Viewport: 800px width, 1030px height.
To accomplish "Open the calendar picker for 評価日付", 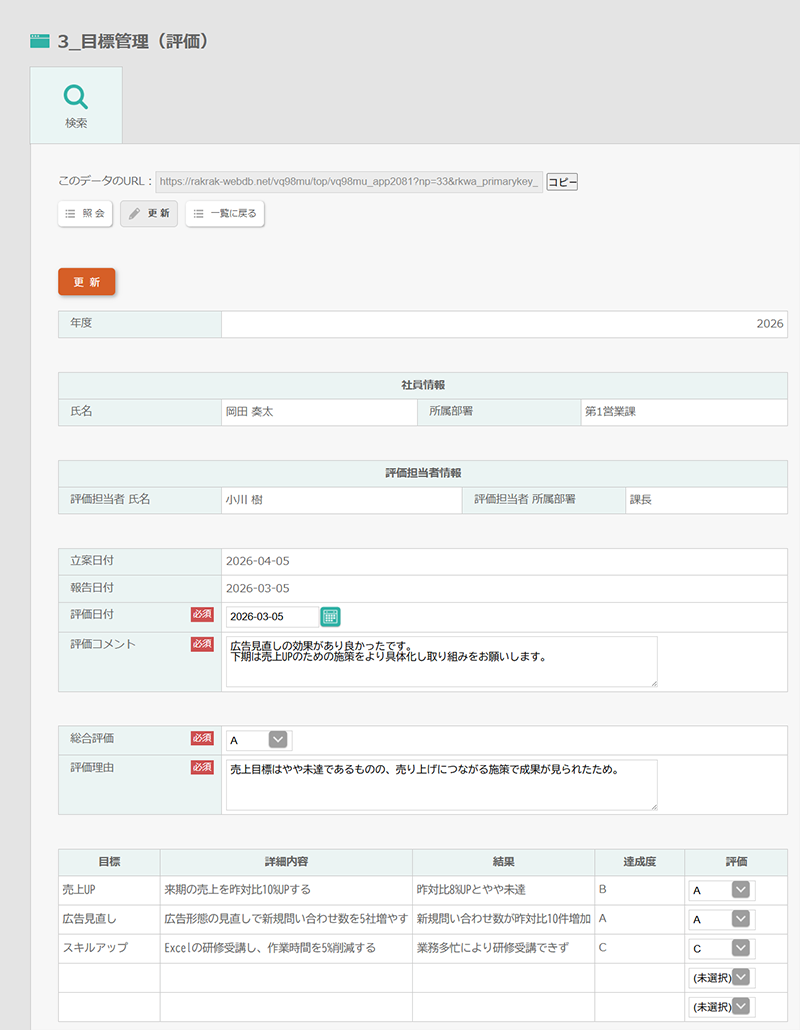I will [330, 617].
